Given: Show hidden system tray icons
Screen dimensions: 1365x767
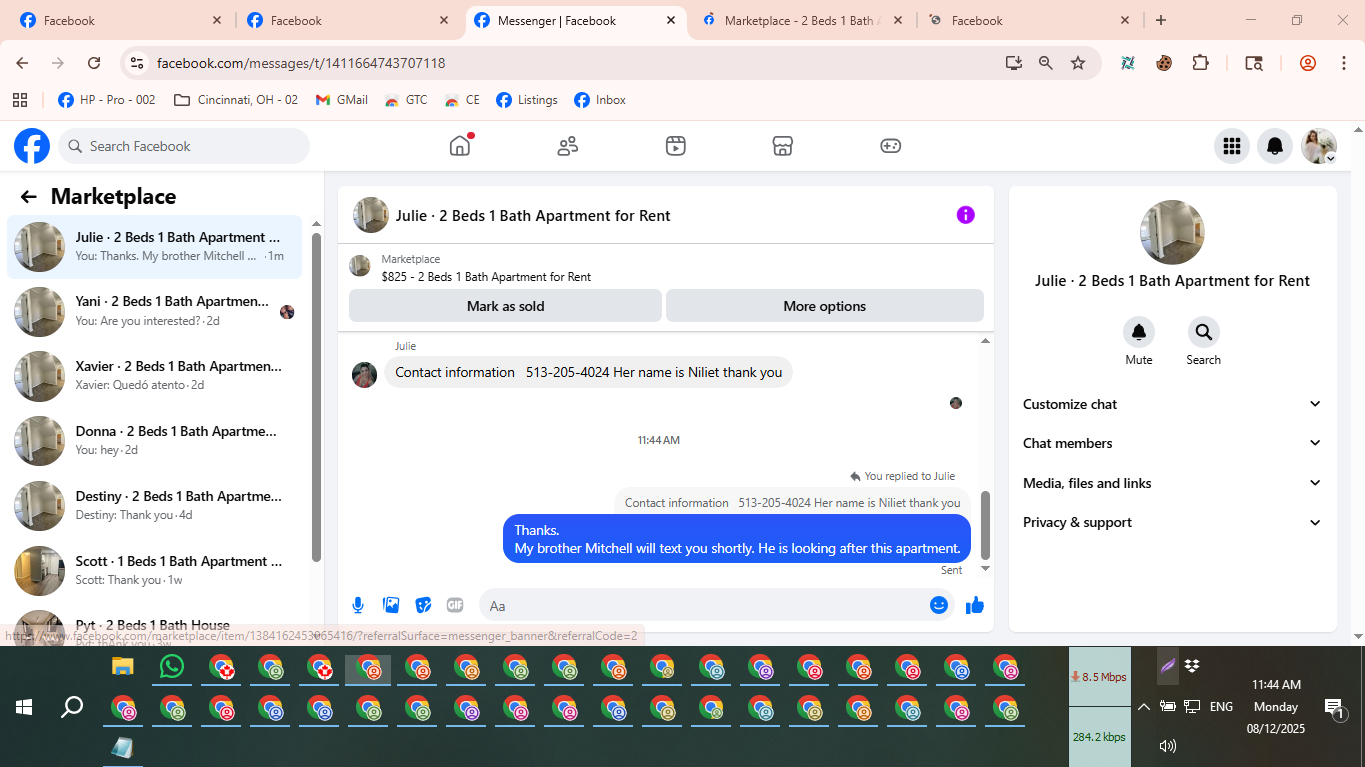Looking at the screenshot, I should [1143, 707].
